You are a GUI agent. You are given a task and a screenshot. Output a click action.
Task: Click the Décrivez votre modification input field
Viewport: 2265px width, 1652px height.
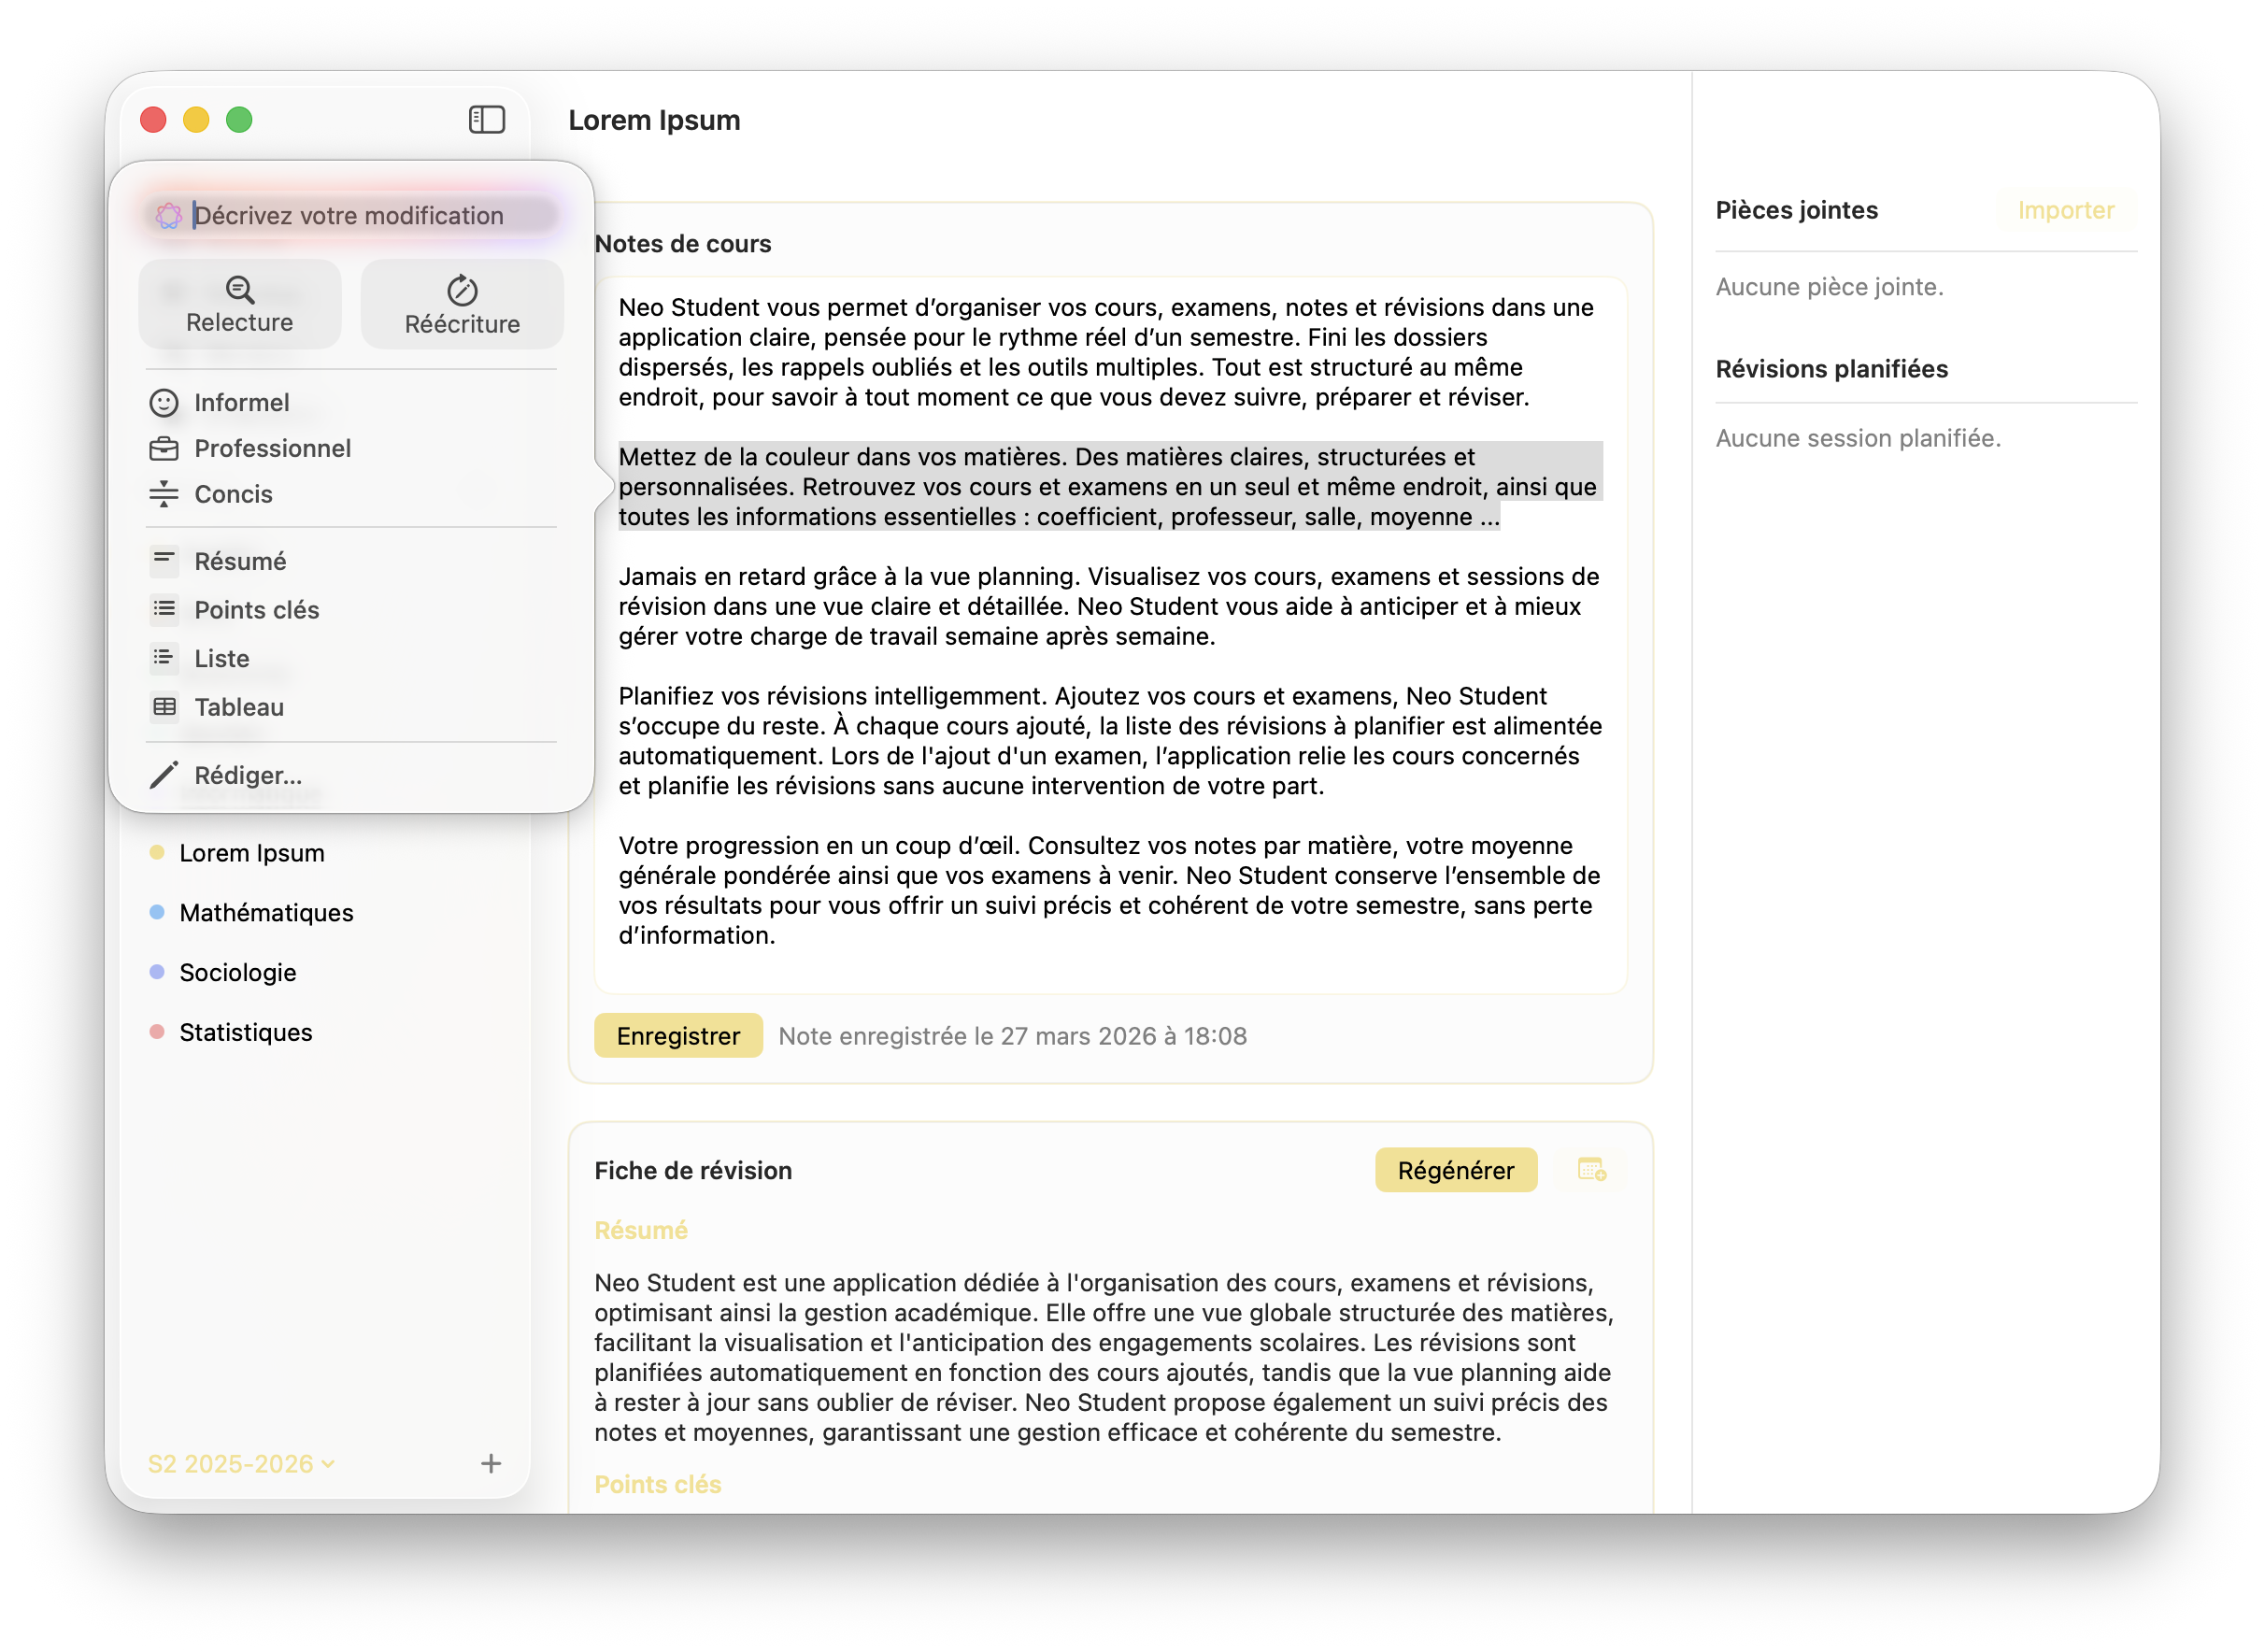point(360,216)
